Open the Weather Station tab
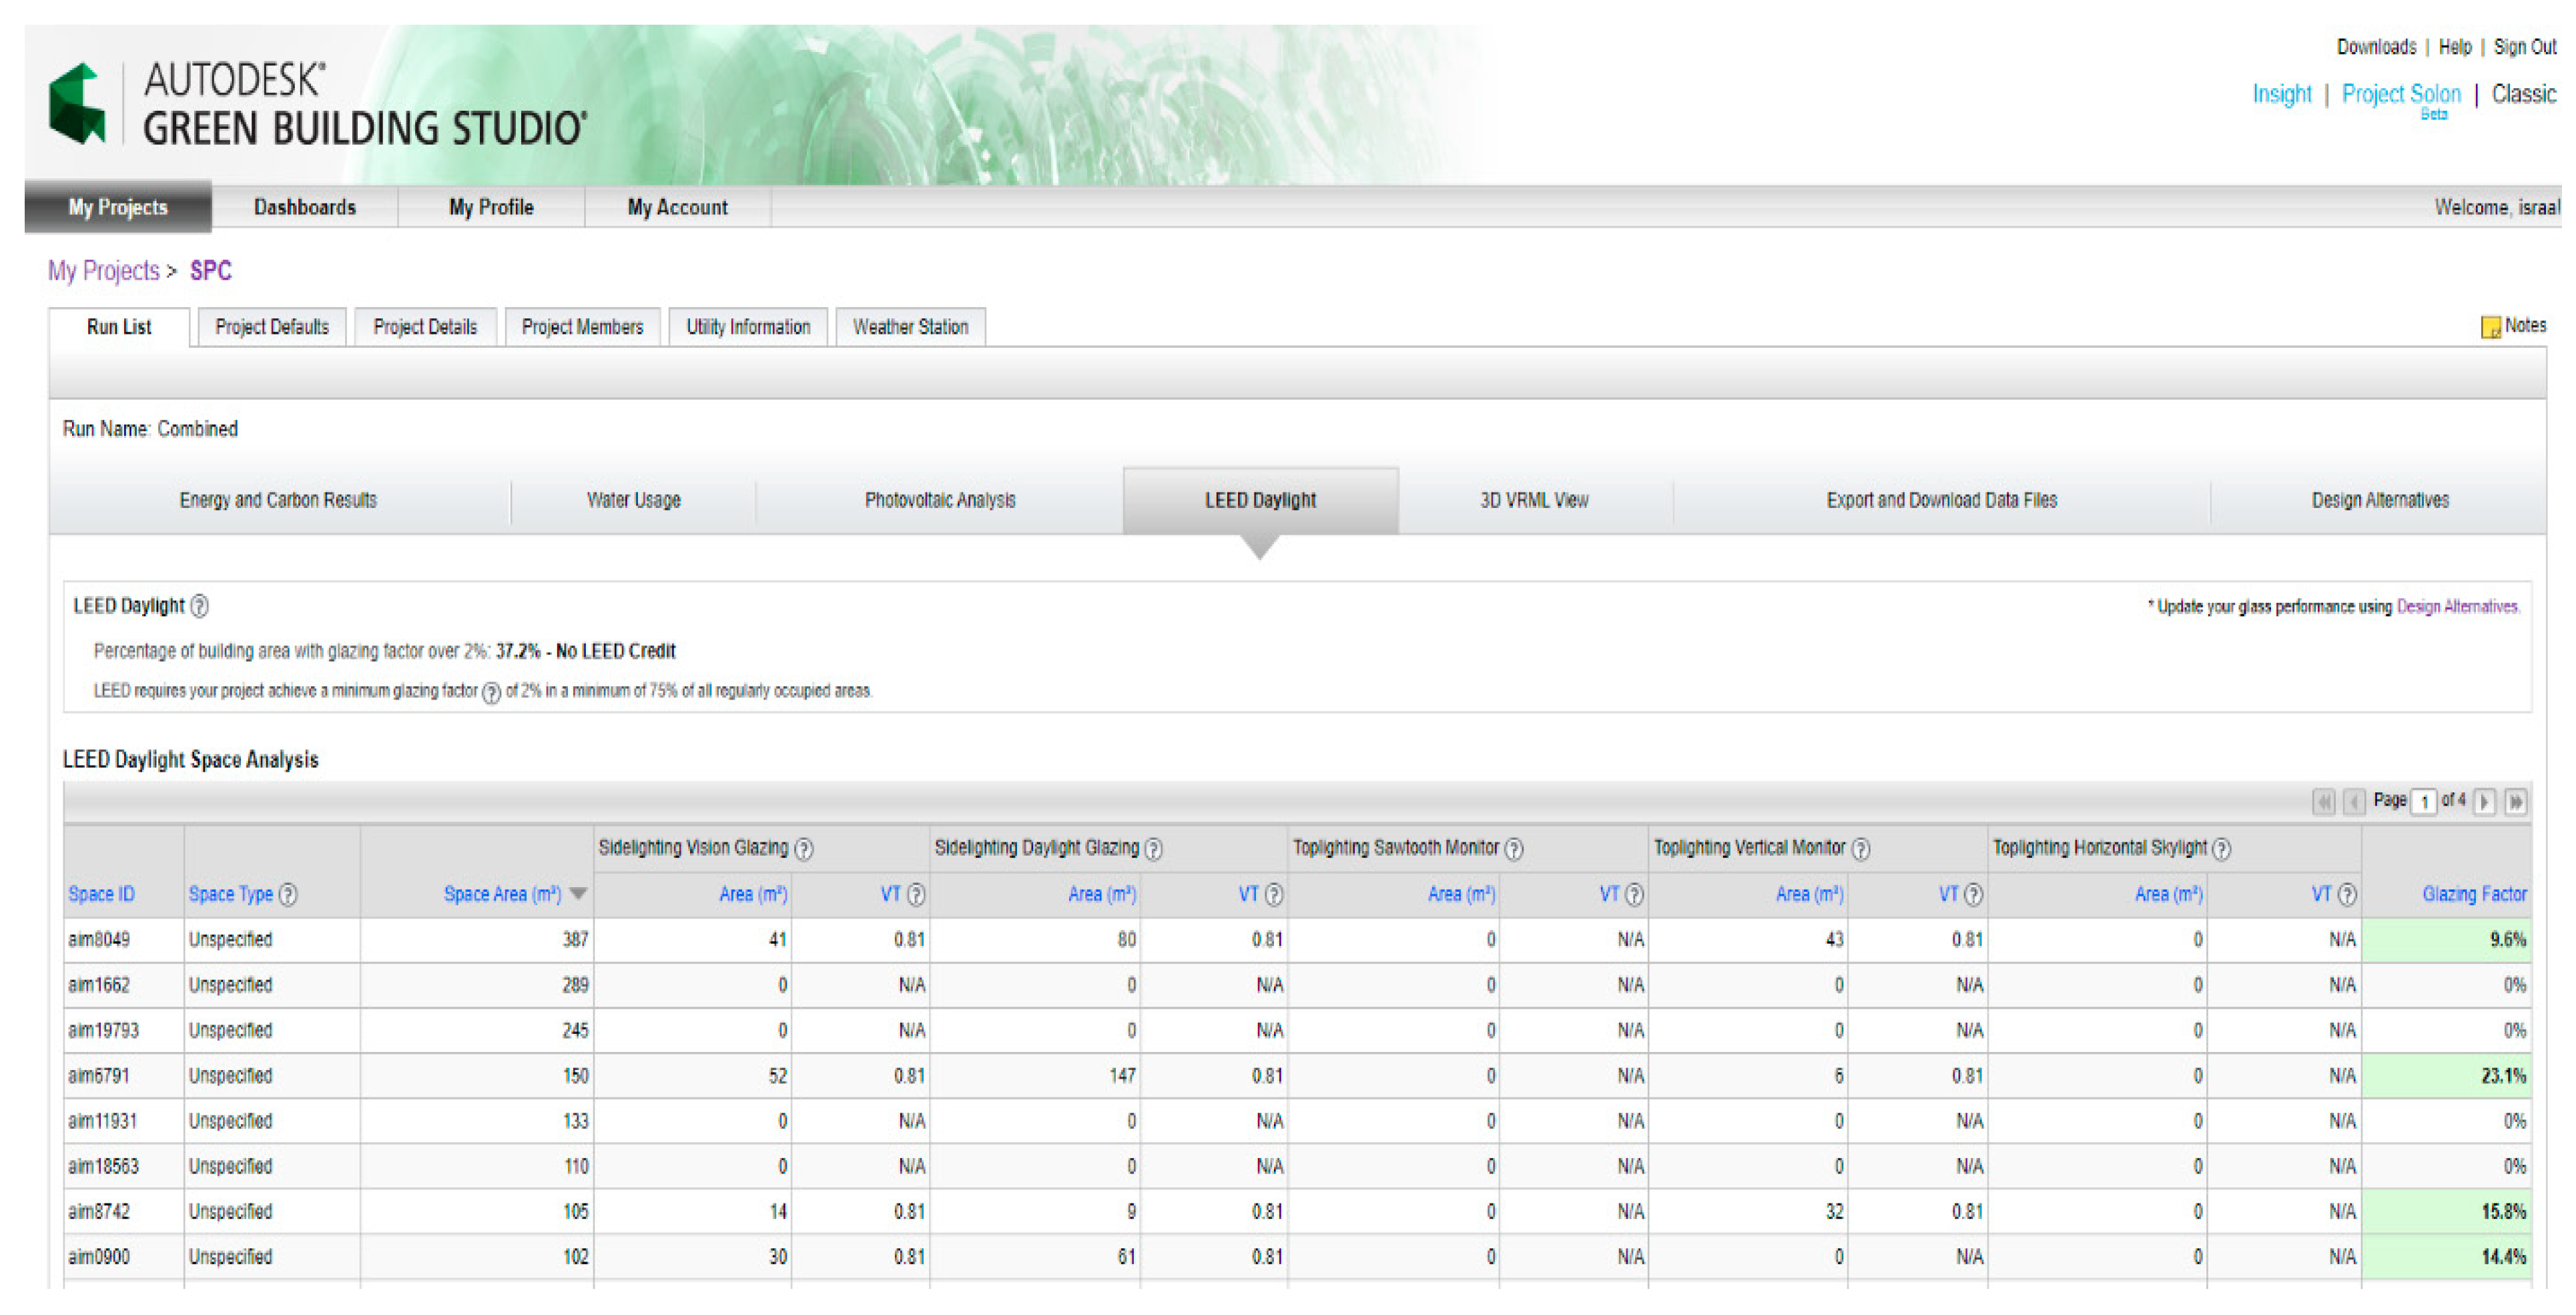2576x1315 pixels. point(910,327)
